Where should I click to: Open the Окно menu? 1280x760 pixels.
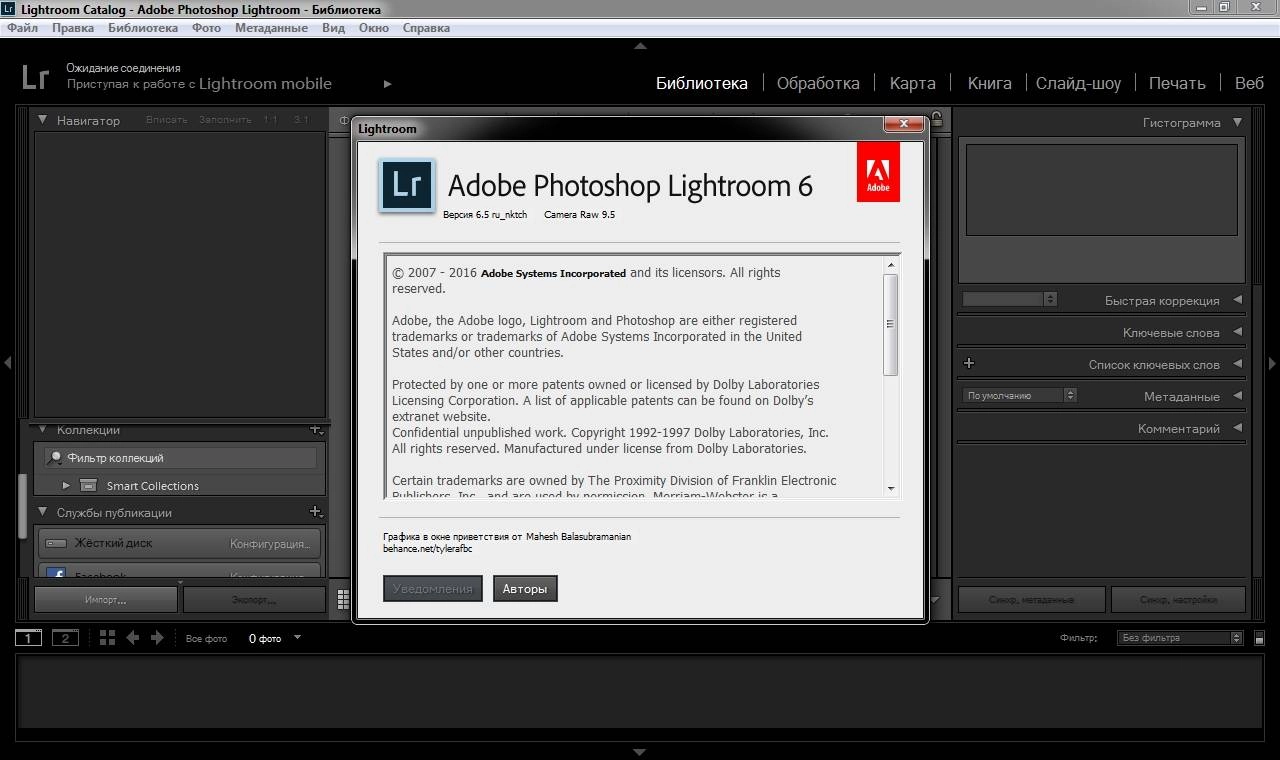(373, 28)
